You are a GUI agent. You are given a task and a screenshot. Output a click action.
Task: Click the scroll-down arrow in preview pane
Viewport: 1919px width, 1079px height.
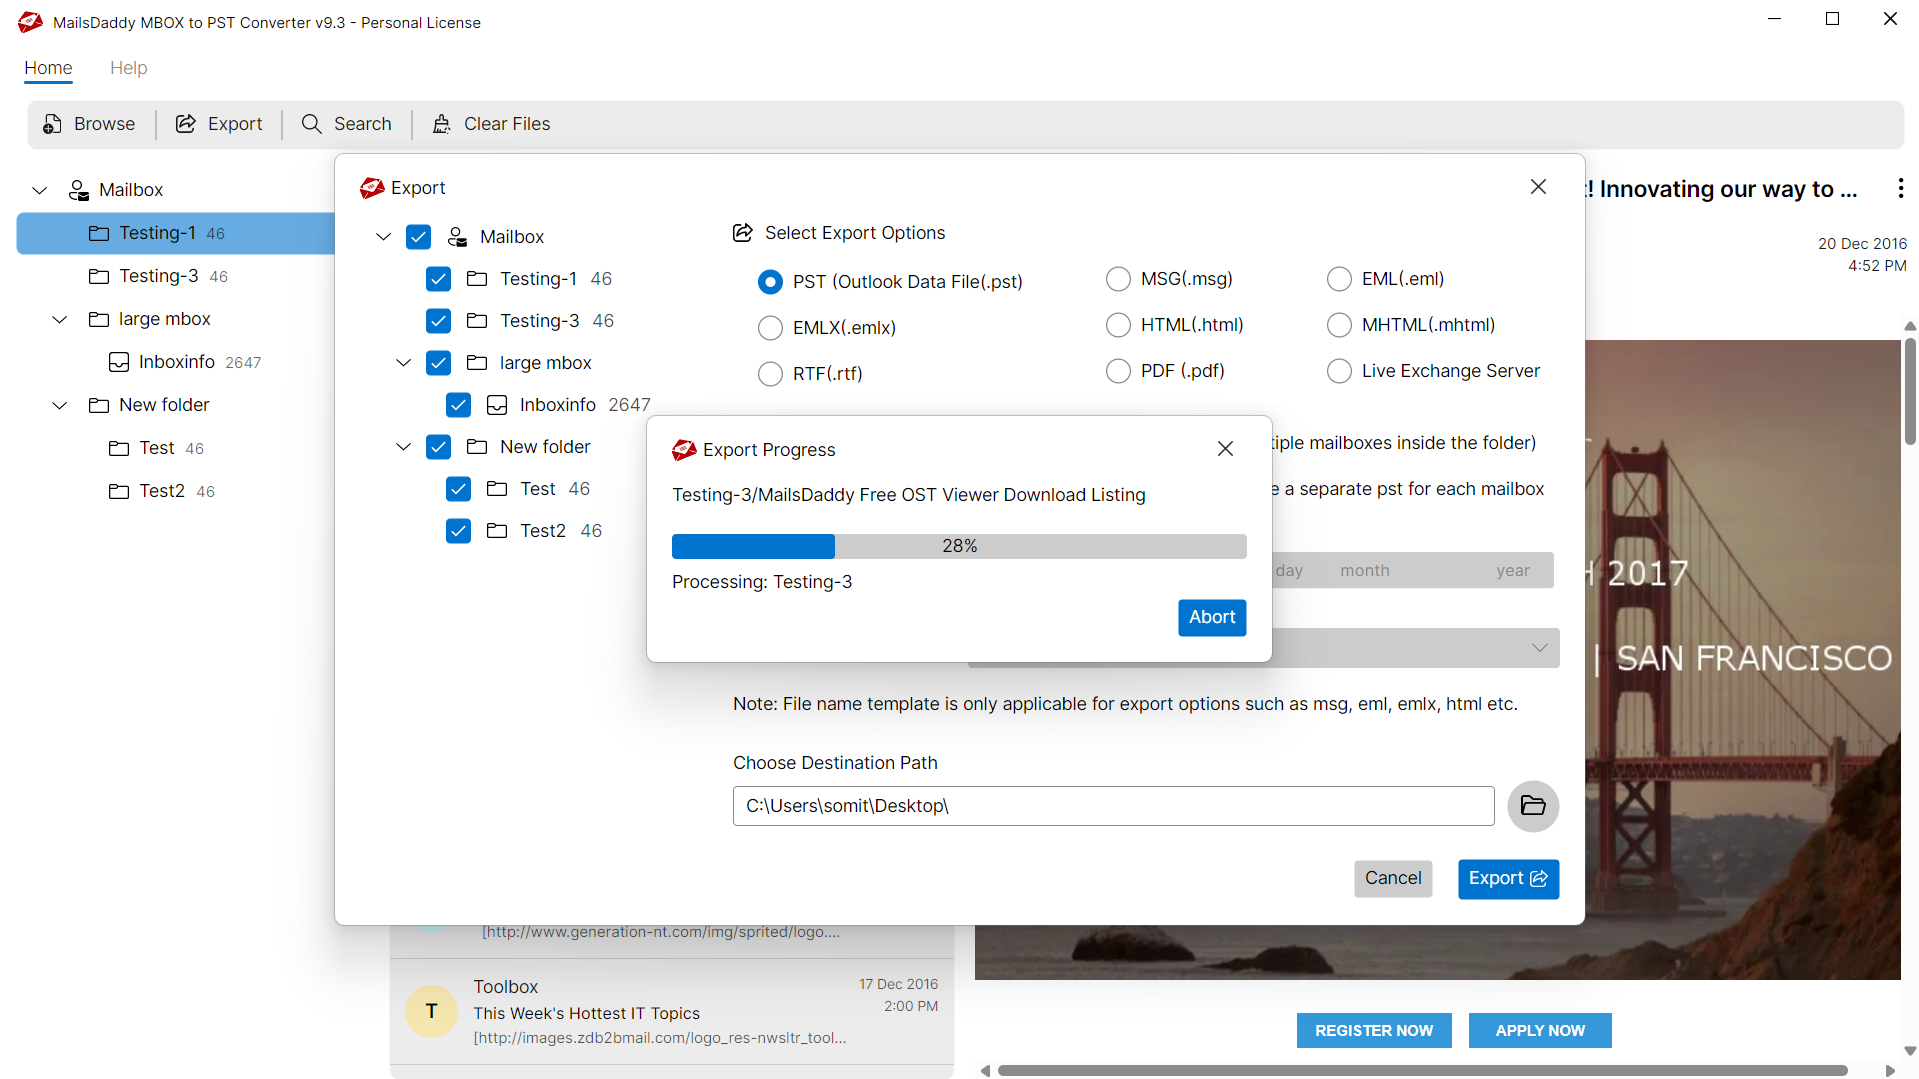point(1910,1052)
